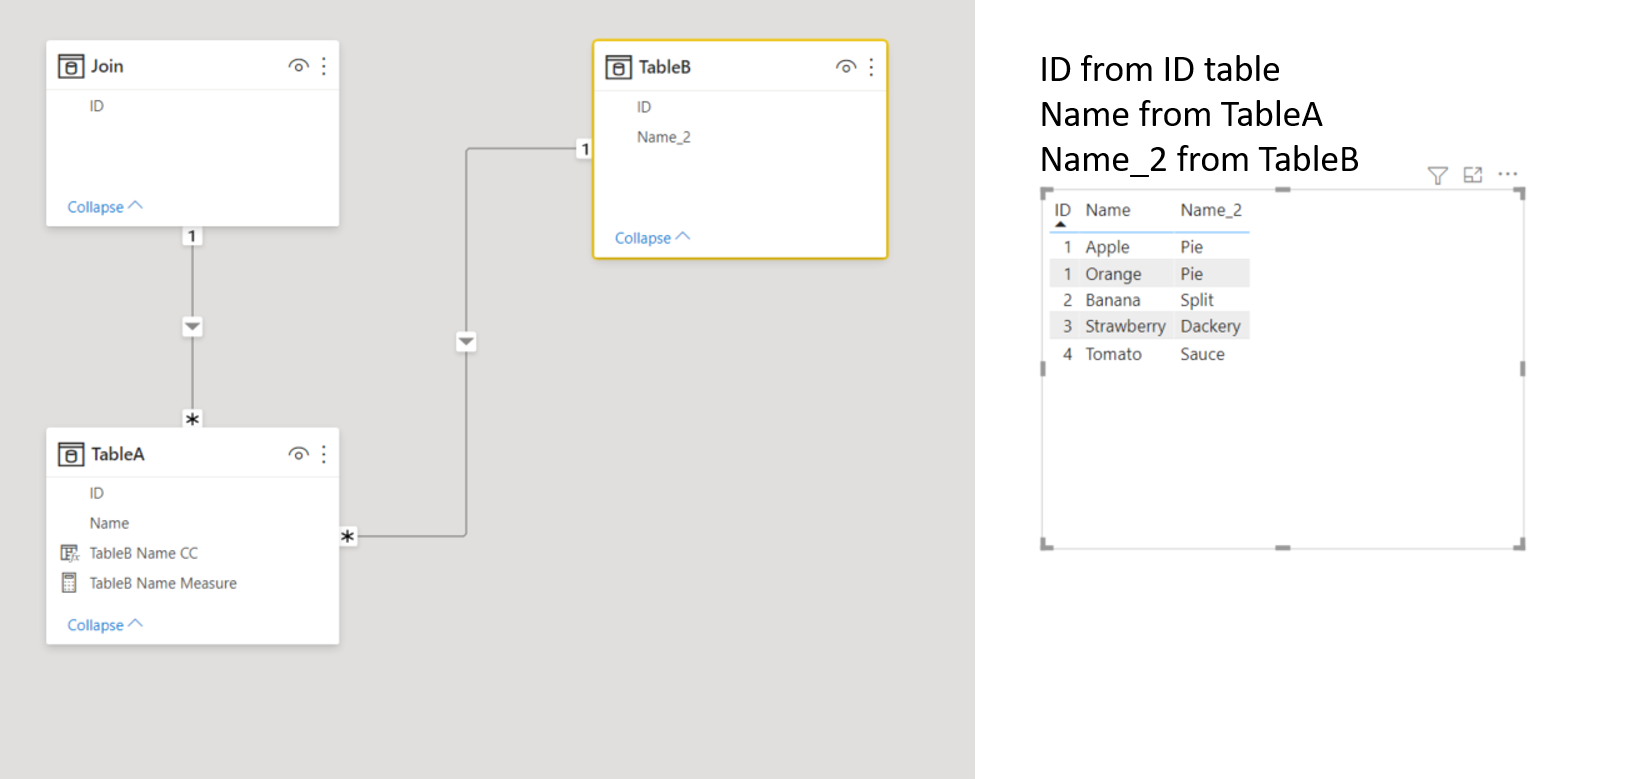This screenshot has height=779, width=1634.
Task: Click the TableA table icon
Action: click(x=70, y=454)
